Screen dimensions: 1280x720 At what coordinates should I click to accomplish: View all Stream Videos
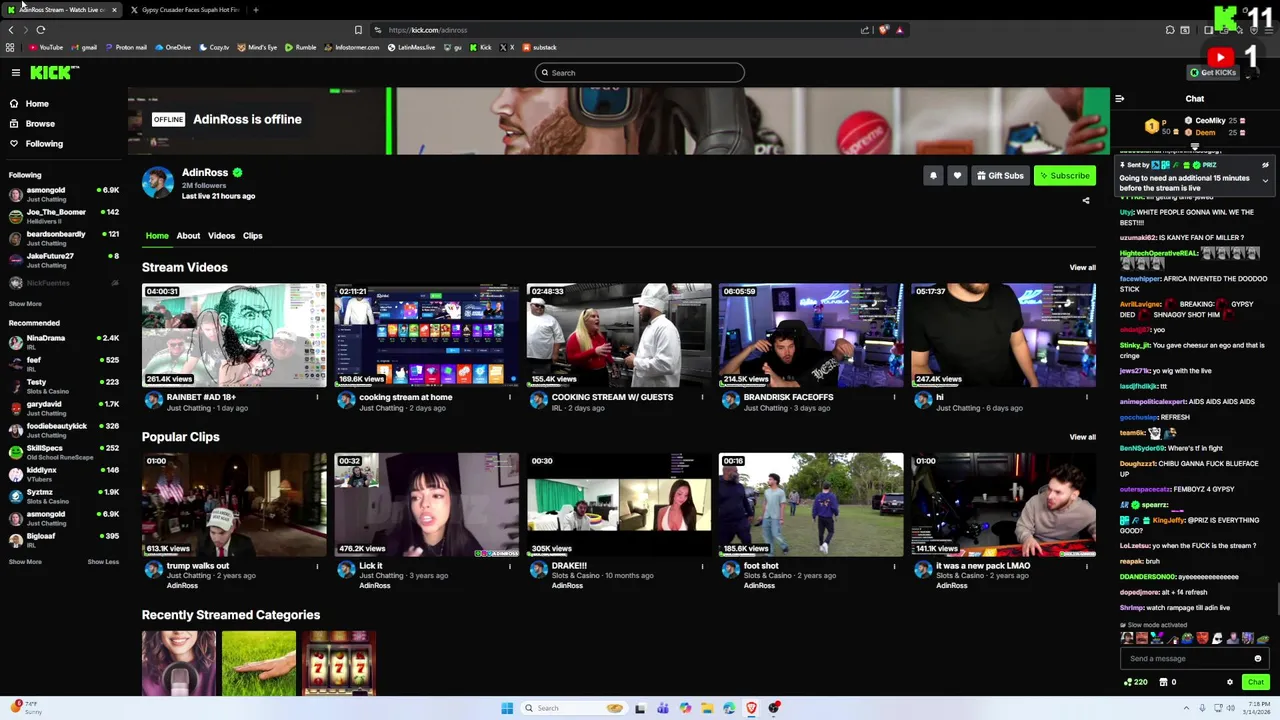1082,268
